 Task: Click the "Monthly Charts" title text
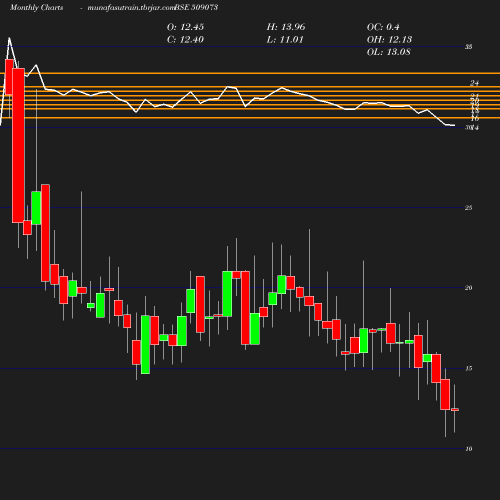pos(37,7)
